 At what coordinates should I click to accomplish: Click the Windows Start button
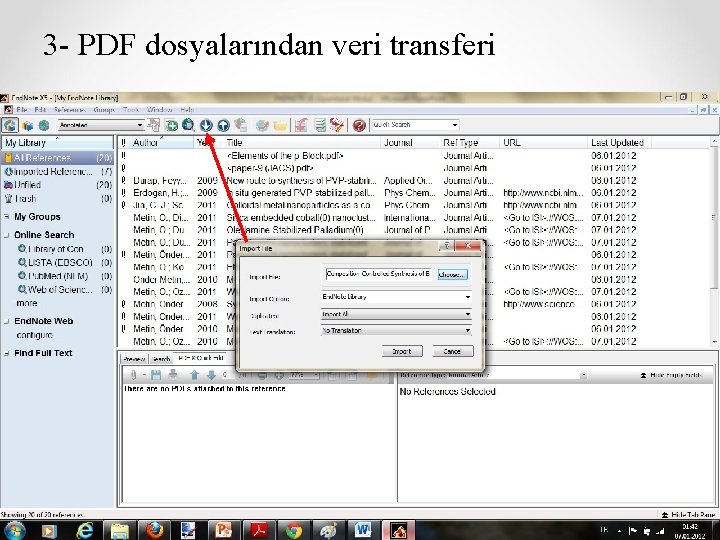pyautogui.click(x=14, y=530)
